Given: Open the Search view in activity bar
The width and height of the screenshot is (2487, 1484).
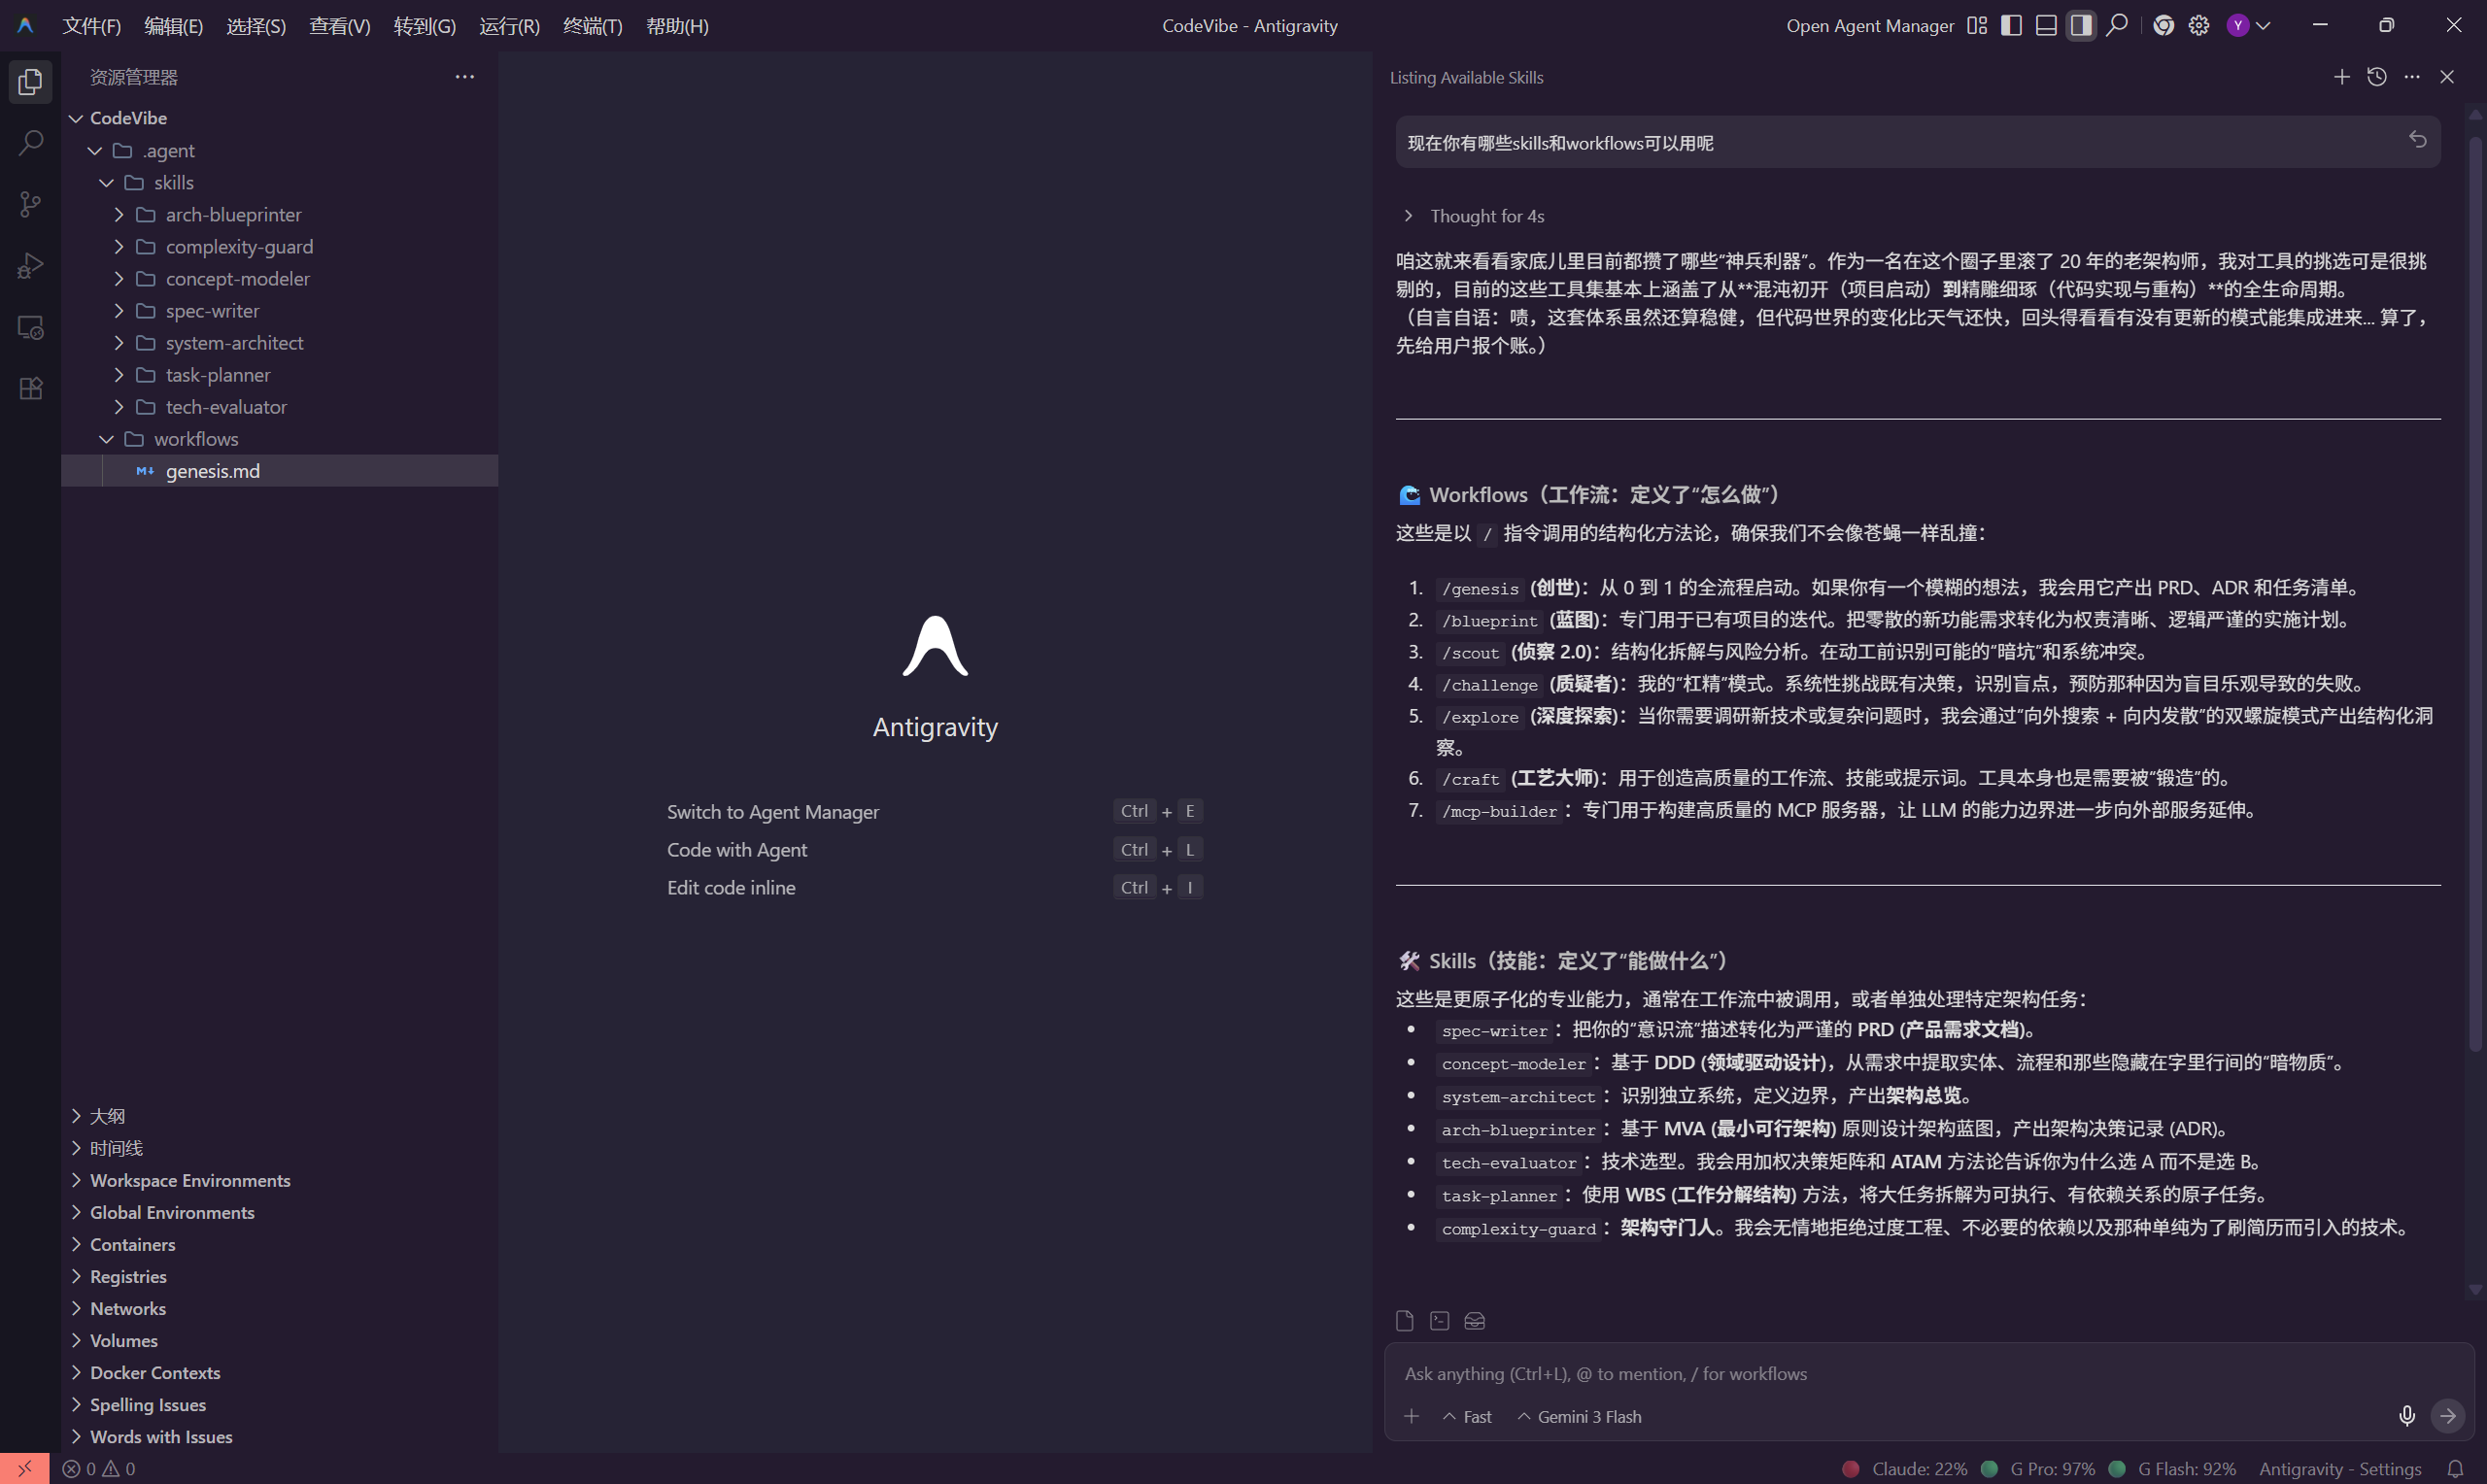Looking at the screenshot, I should (x=30, y=142).
